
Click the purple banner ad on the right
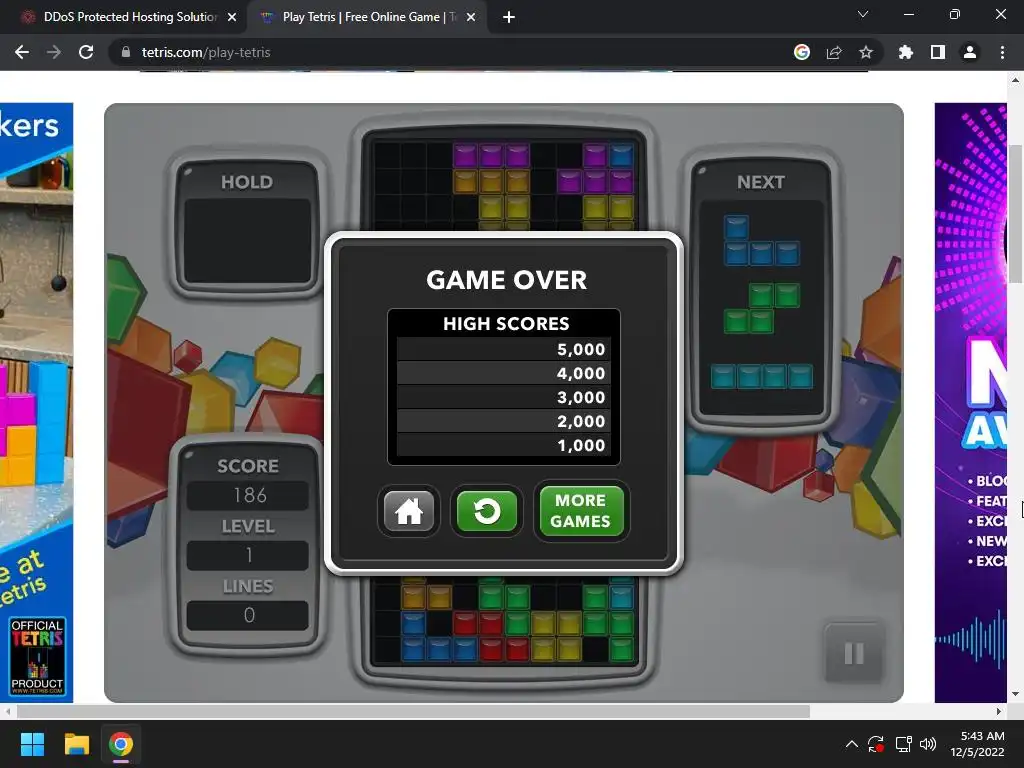970,402
